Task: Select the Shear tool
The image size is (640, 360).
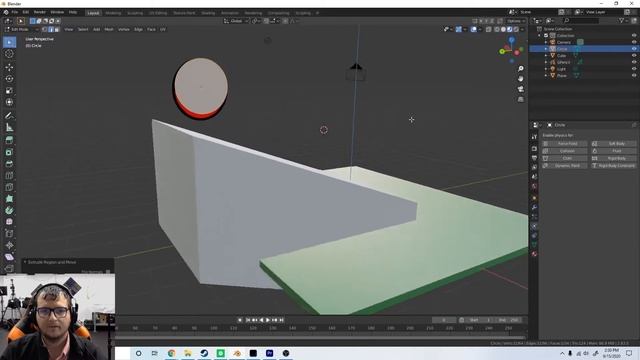Action: point(9,257)
